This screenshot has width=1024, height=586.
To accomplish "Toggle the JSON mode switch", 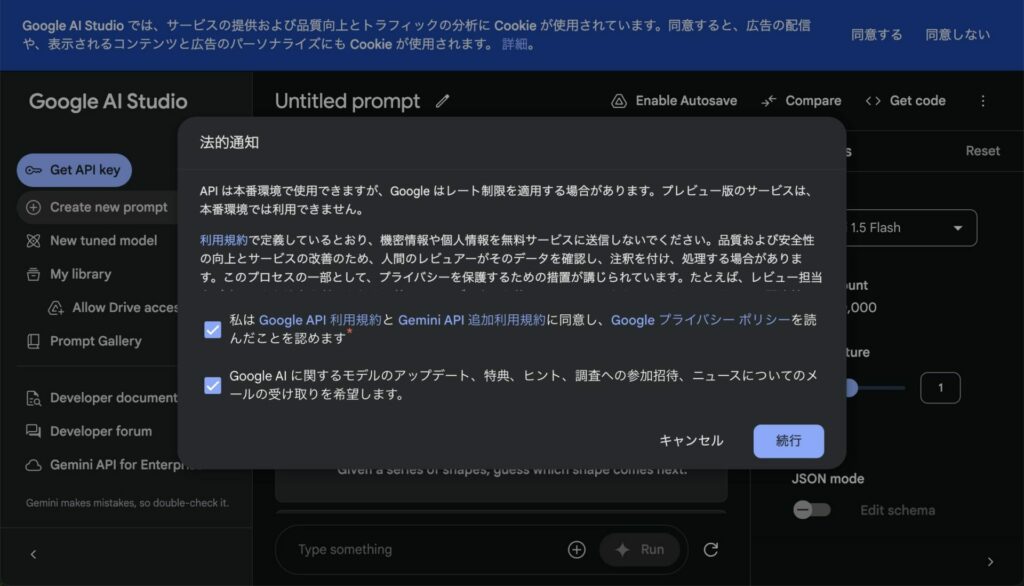I will pyautogui.click(x=812, y=510).
